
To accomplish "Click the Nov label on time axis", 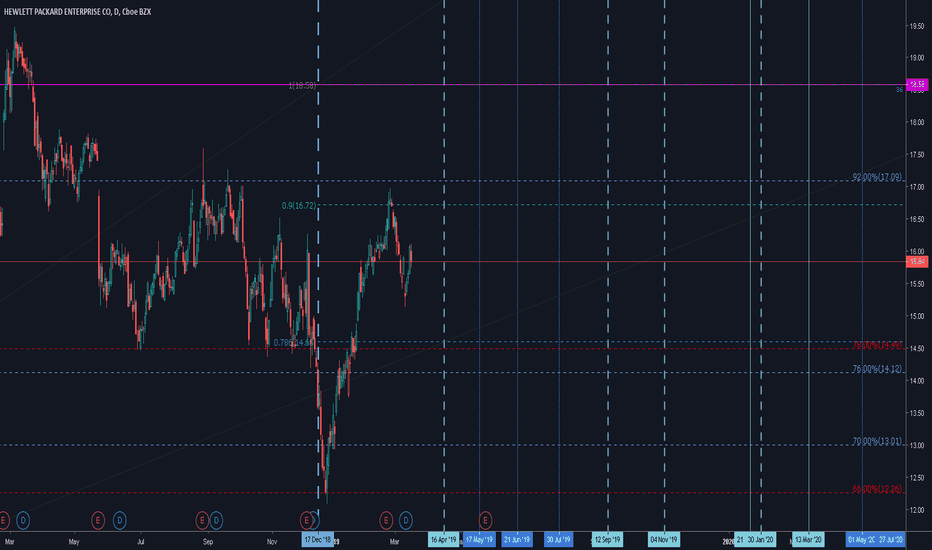I will [x=272, y=542].
